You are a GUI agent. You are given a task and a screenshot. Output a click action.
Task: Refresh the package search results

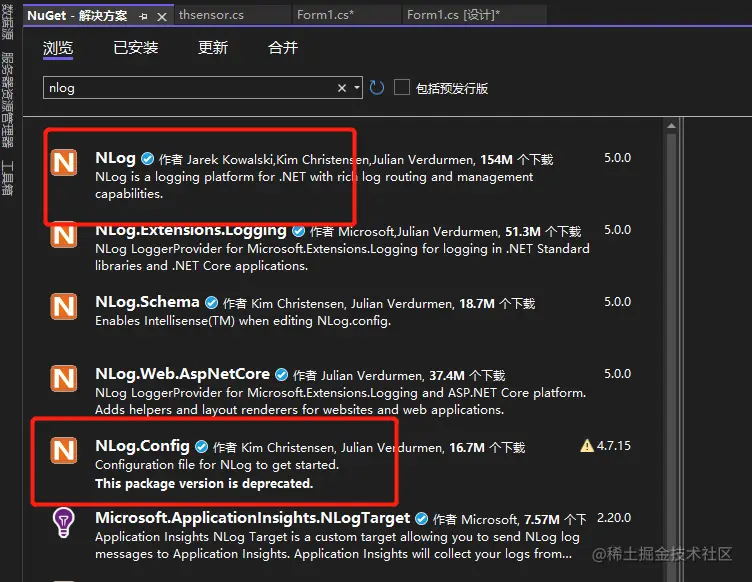(x=377, y=88)
